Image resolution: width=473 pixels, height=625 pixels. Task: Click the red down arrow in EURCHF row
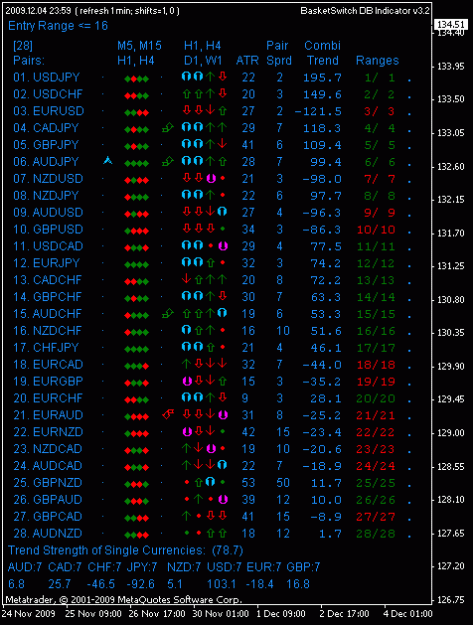223,398
